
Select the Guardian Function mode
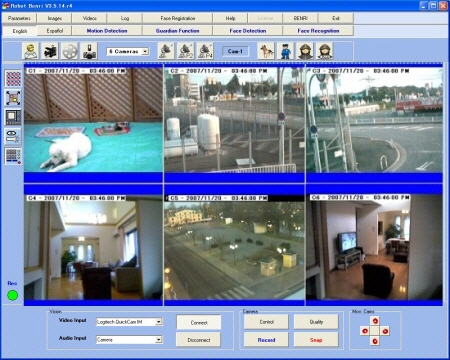pos(178,31)
